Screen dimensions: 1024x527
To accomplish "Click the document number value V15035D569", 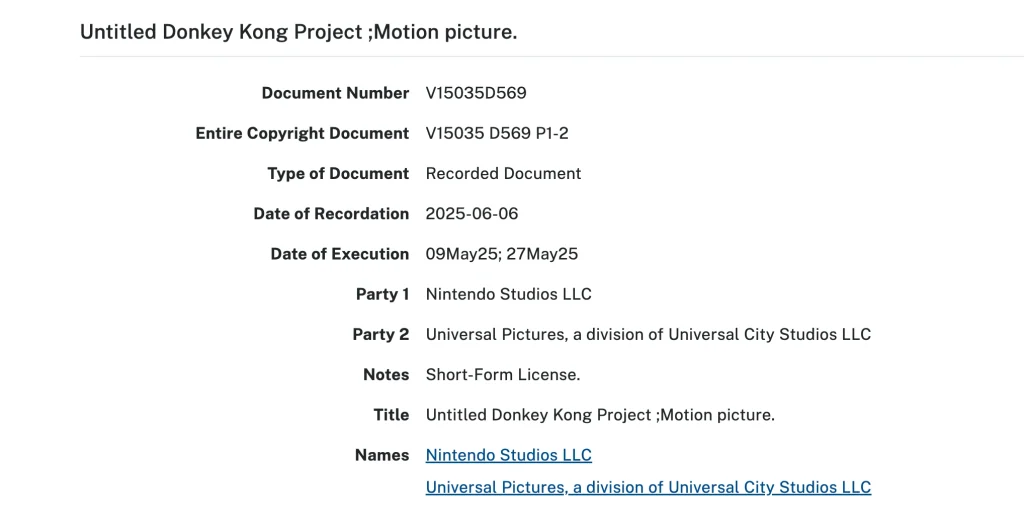I will pyautogui.click(x=476, y=93).
